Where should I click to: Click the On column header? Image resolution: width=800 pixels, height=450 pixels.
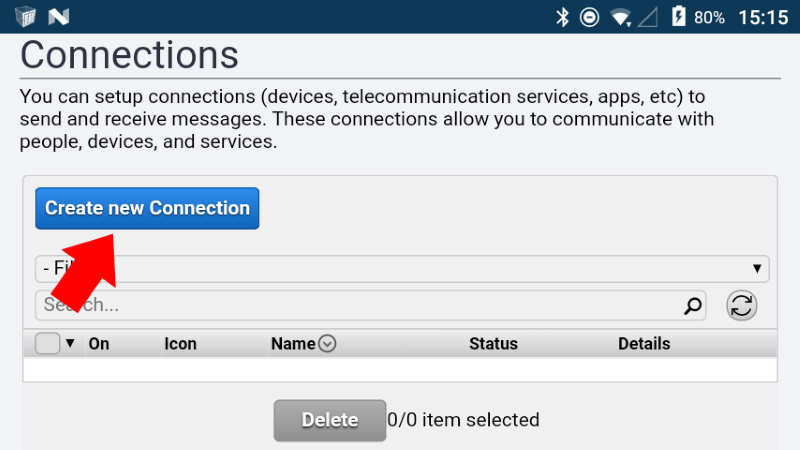coord(99,344)
